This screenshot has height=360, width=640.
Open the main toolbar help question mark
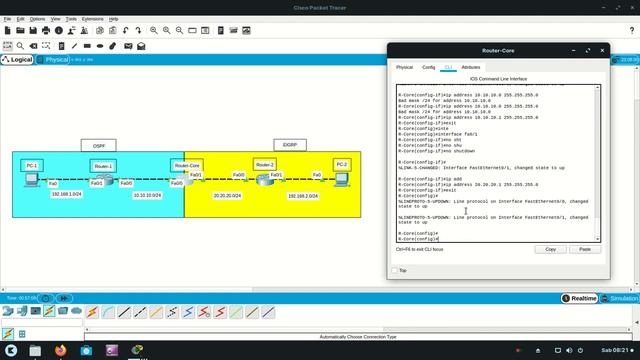632,31
